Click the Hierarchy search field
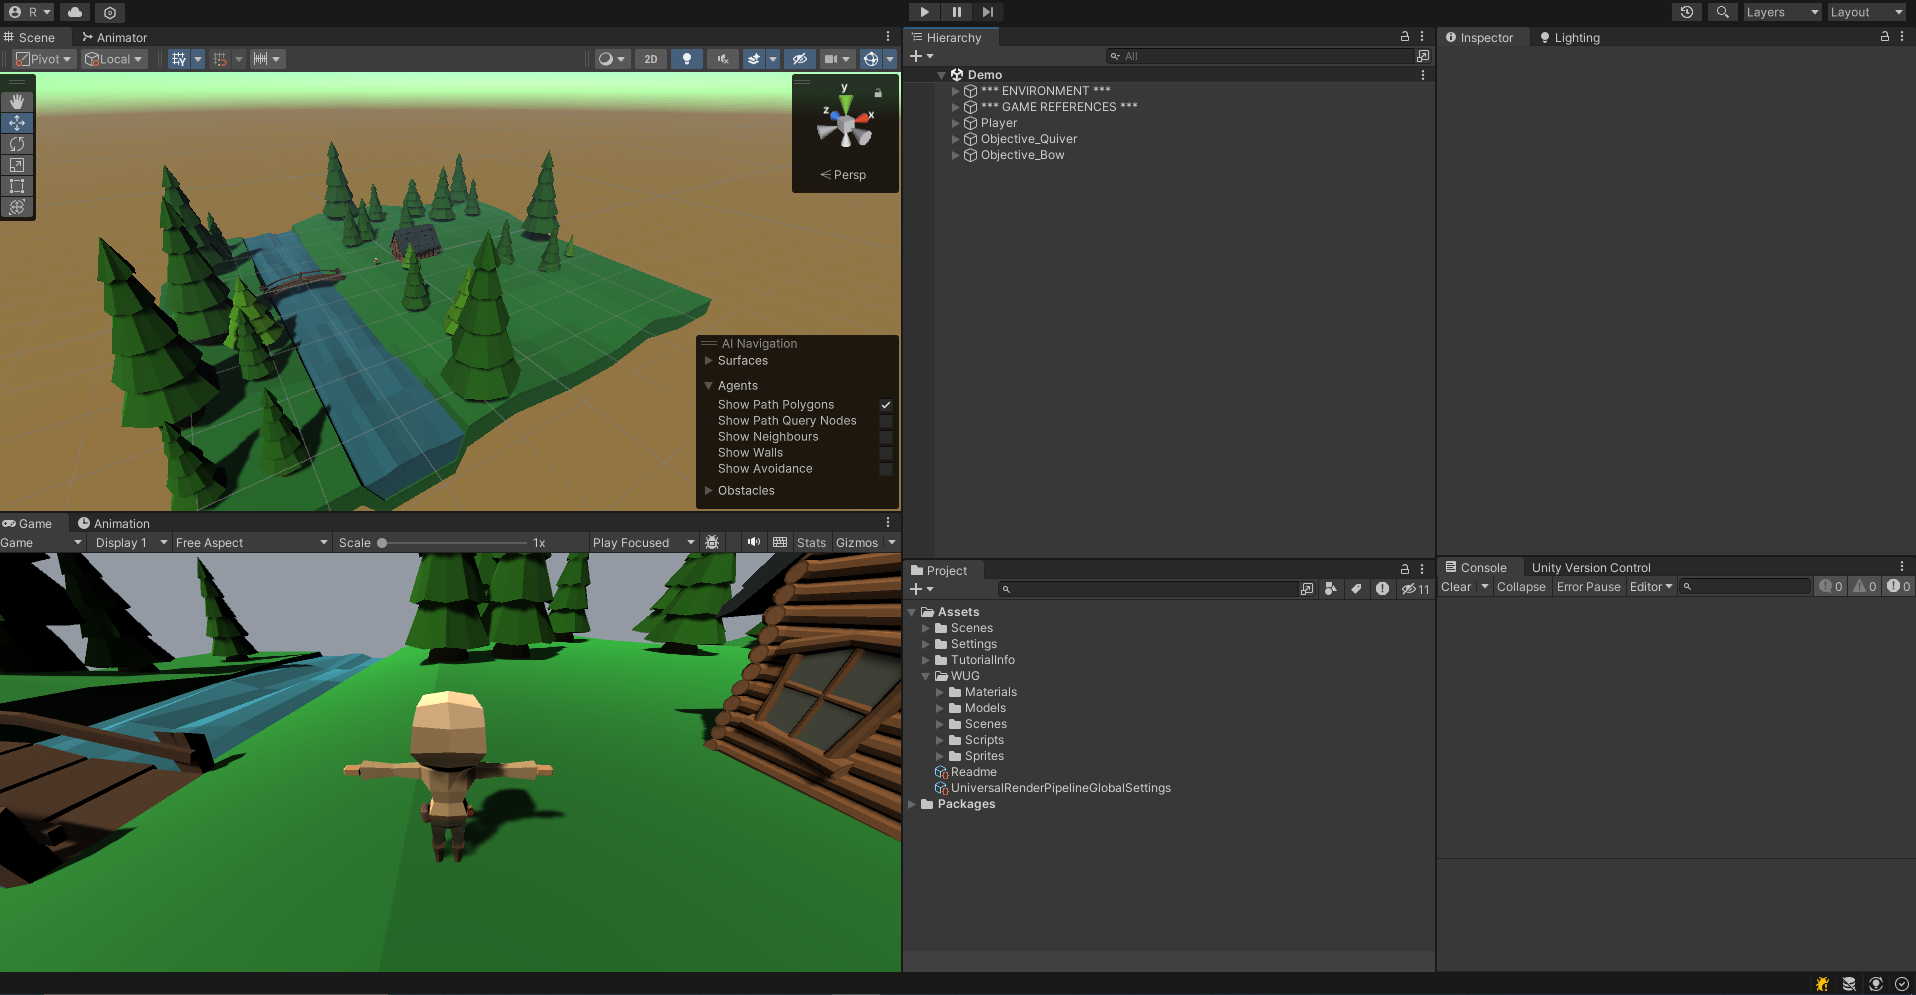 (x=1260, y=56)
